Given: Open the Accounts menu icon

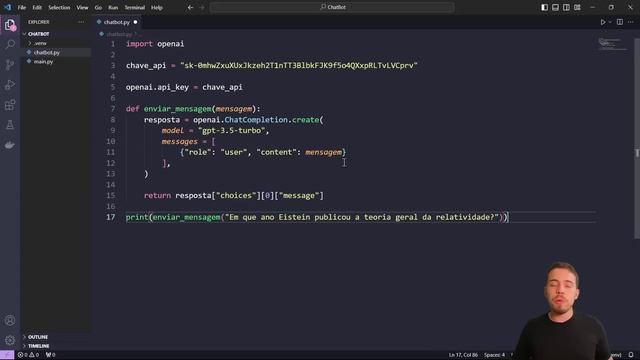Looking at the screenshot, I should point(10,320).
